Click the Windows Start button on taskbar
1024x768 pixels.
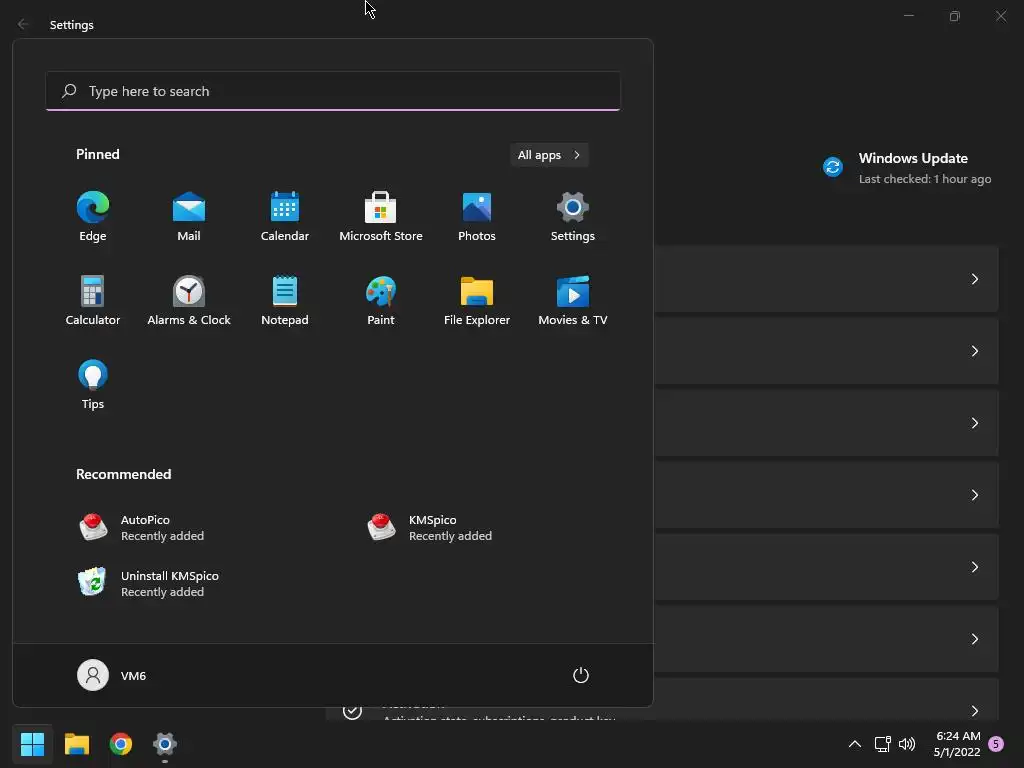(x=33, y=744)
